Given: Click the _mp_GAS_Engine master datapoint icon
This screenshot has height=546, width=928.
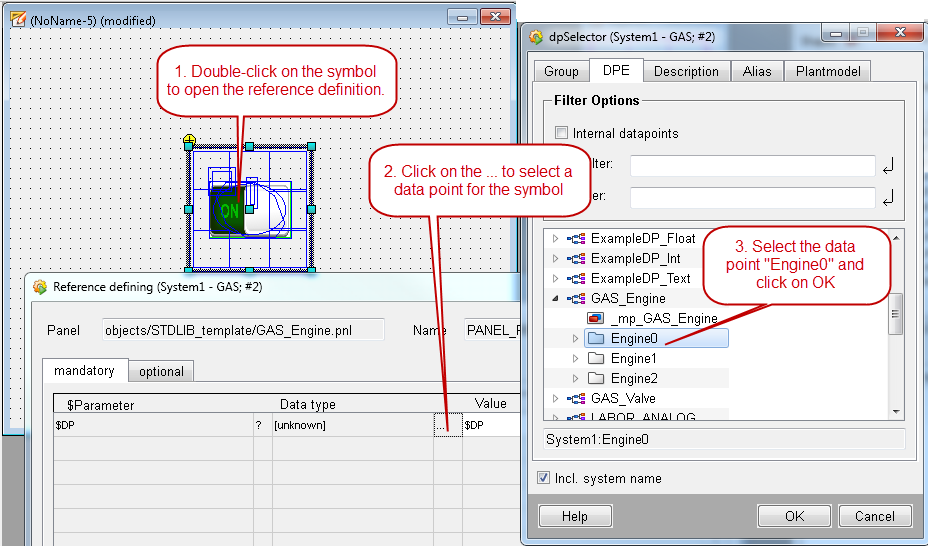Looking at the screenshot, I should (x=595, y=318).
